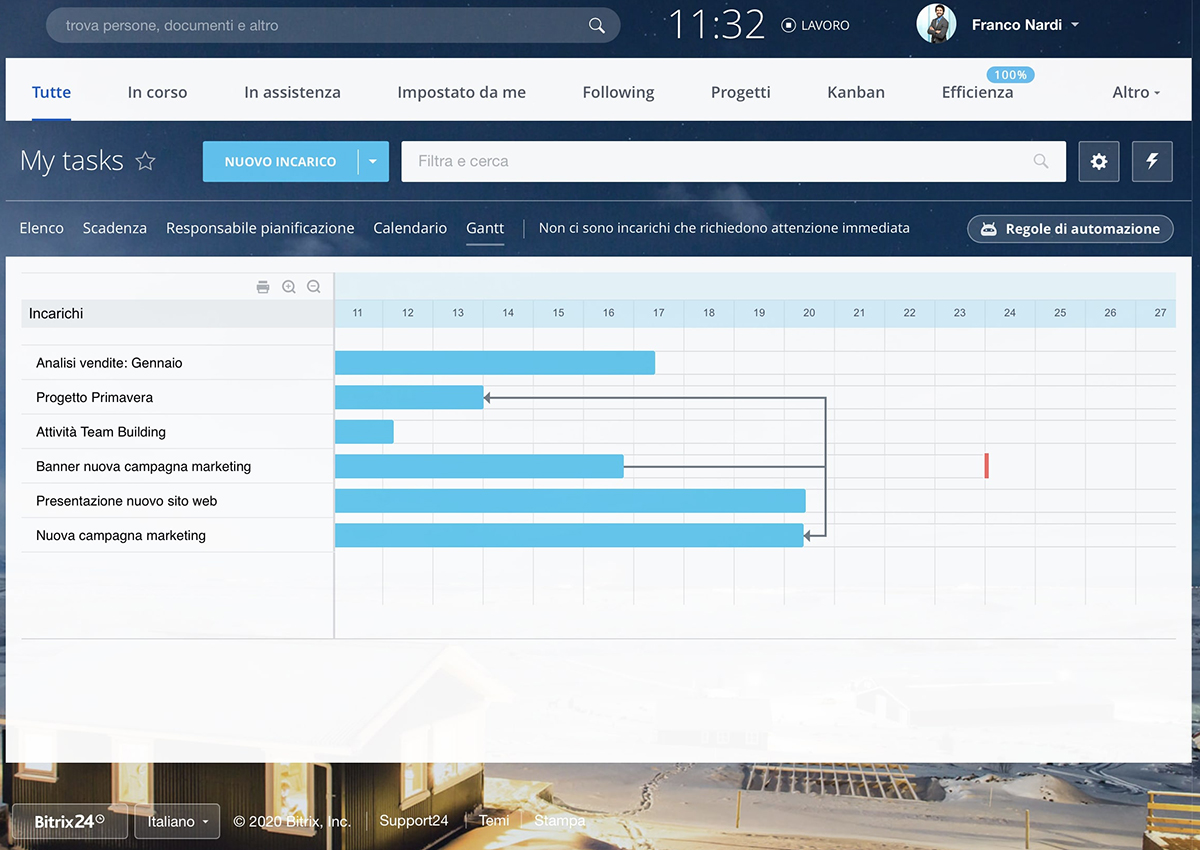1200x850 pixels.
Task: Toggle the favorite star next to My tasks
Action: coord(146,160)
